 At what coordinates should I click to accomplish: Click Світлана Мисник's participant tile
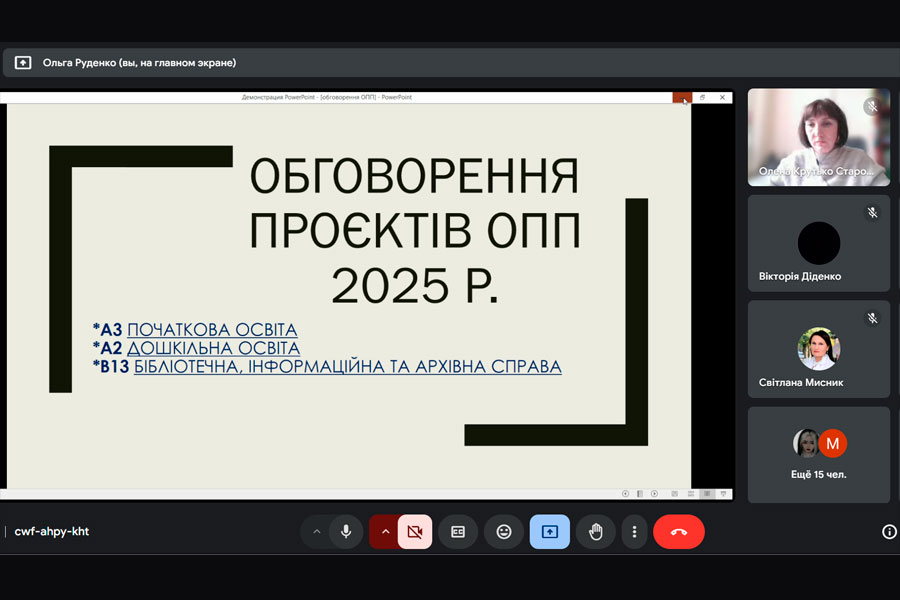tap(818, 349)
